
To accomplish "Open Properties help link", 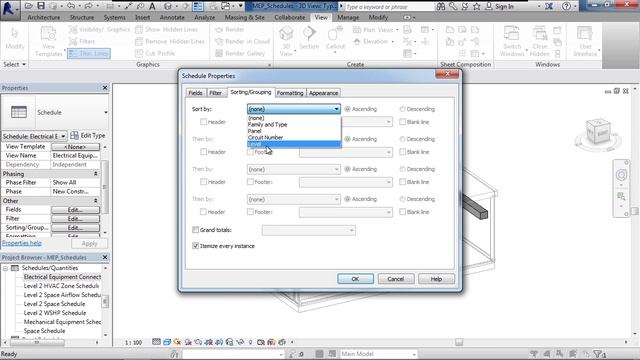I will point(22,243).
